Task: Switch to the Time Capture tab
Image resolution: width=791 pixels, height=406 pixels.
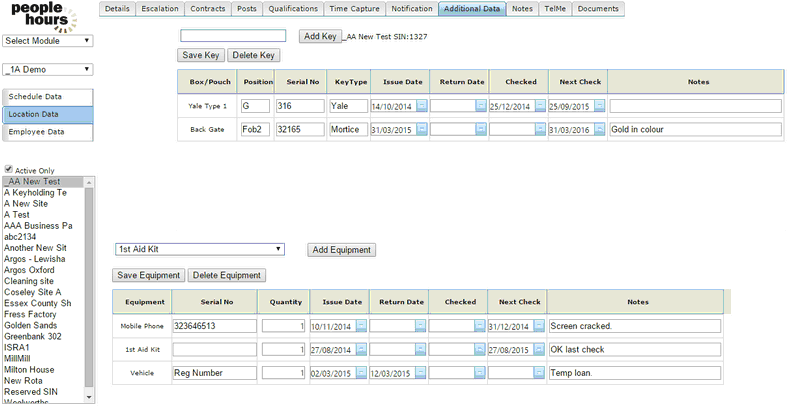Action: click(x=354, y=9)
